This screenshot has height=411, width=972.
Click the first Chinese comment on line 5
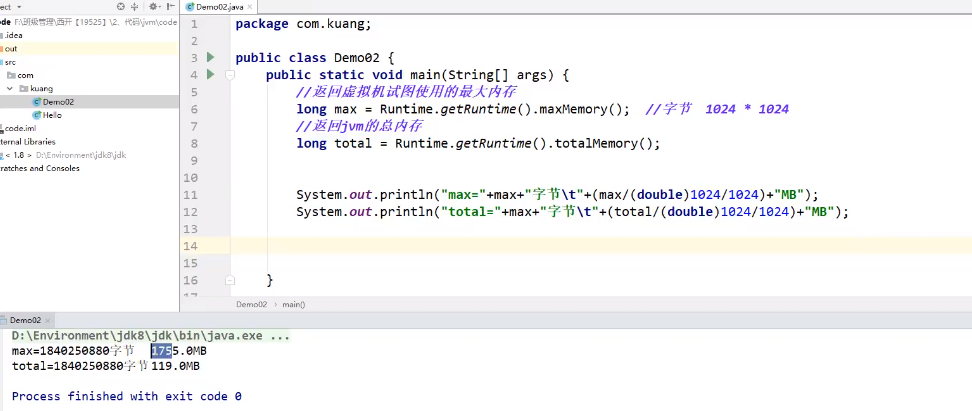coord(406,92)
